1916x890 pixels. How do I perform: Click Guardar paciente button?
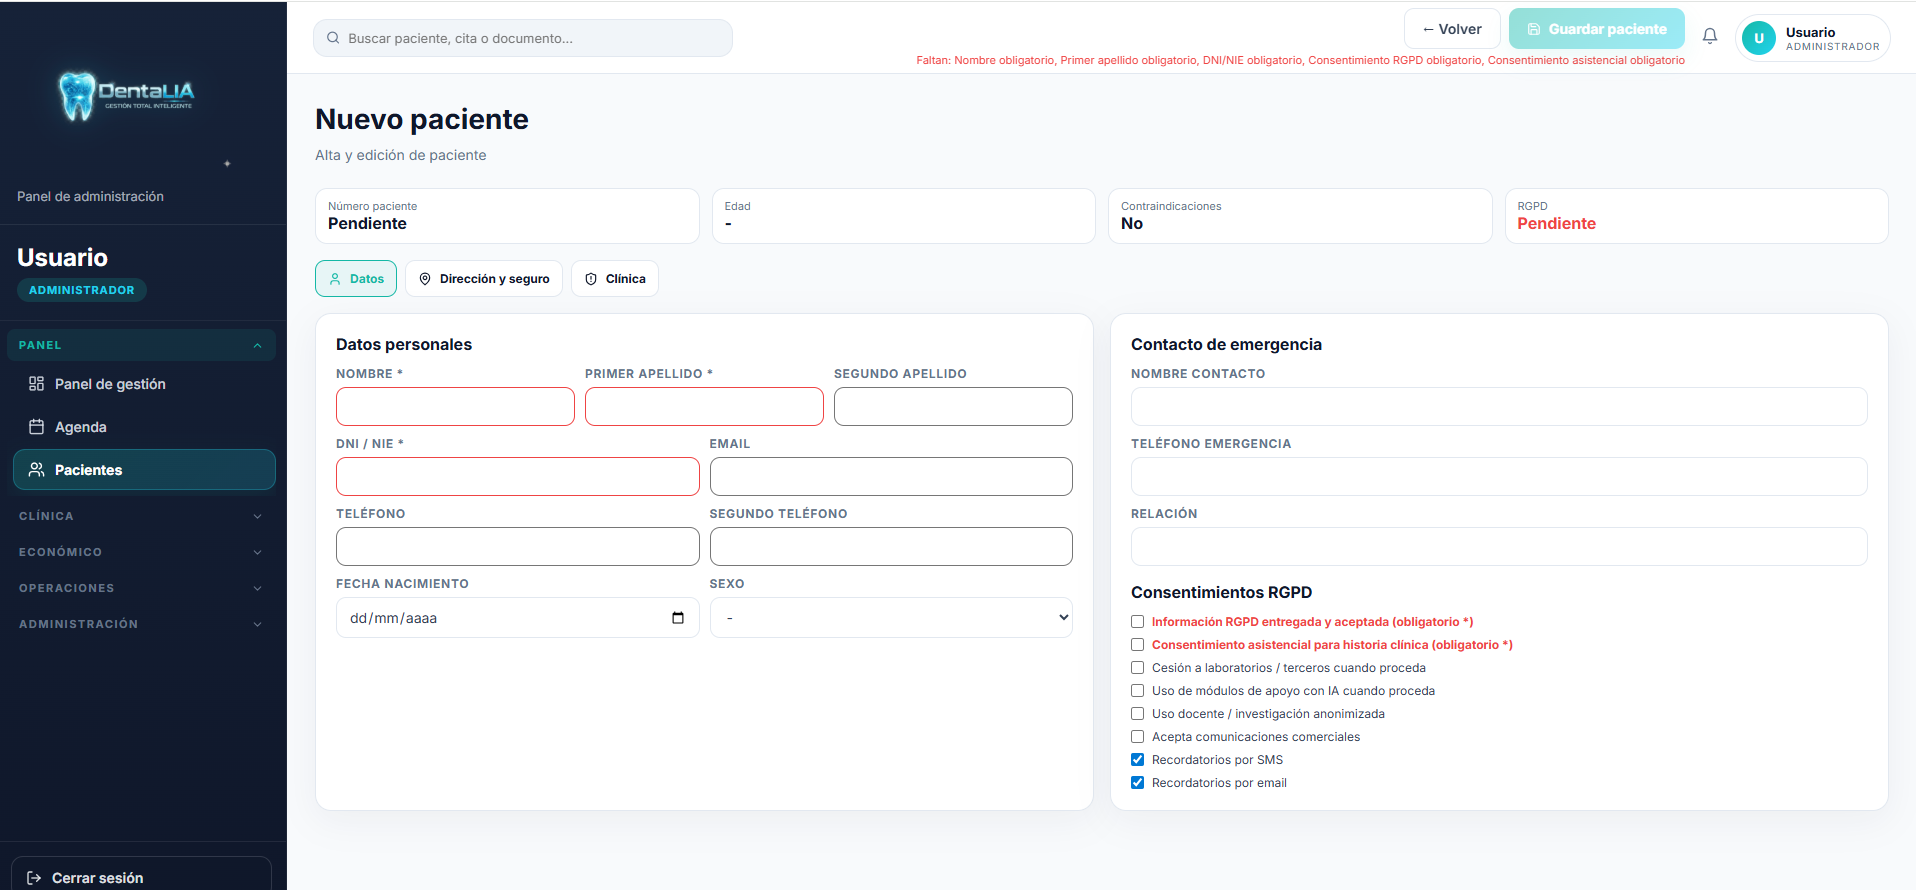[x=1596, y=29]
